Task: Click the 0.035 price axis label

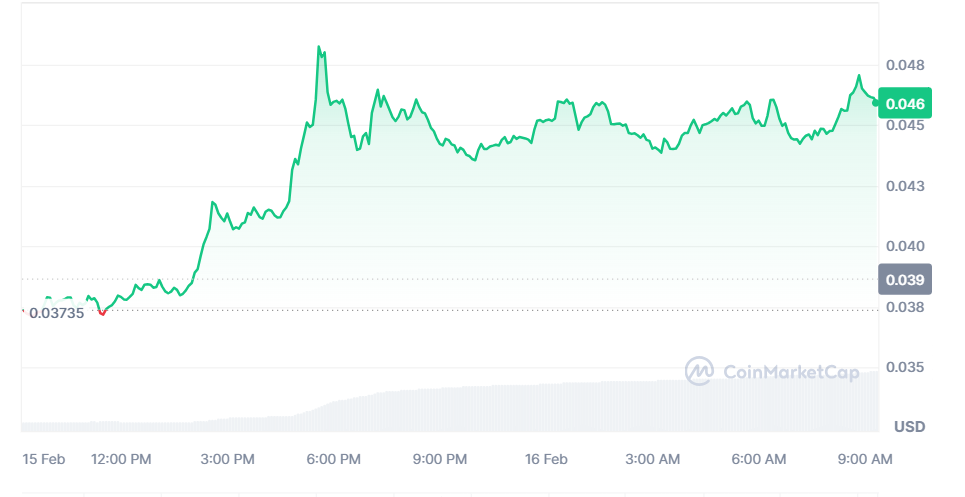Action: click(905, 367)
